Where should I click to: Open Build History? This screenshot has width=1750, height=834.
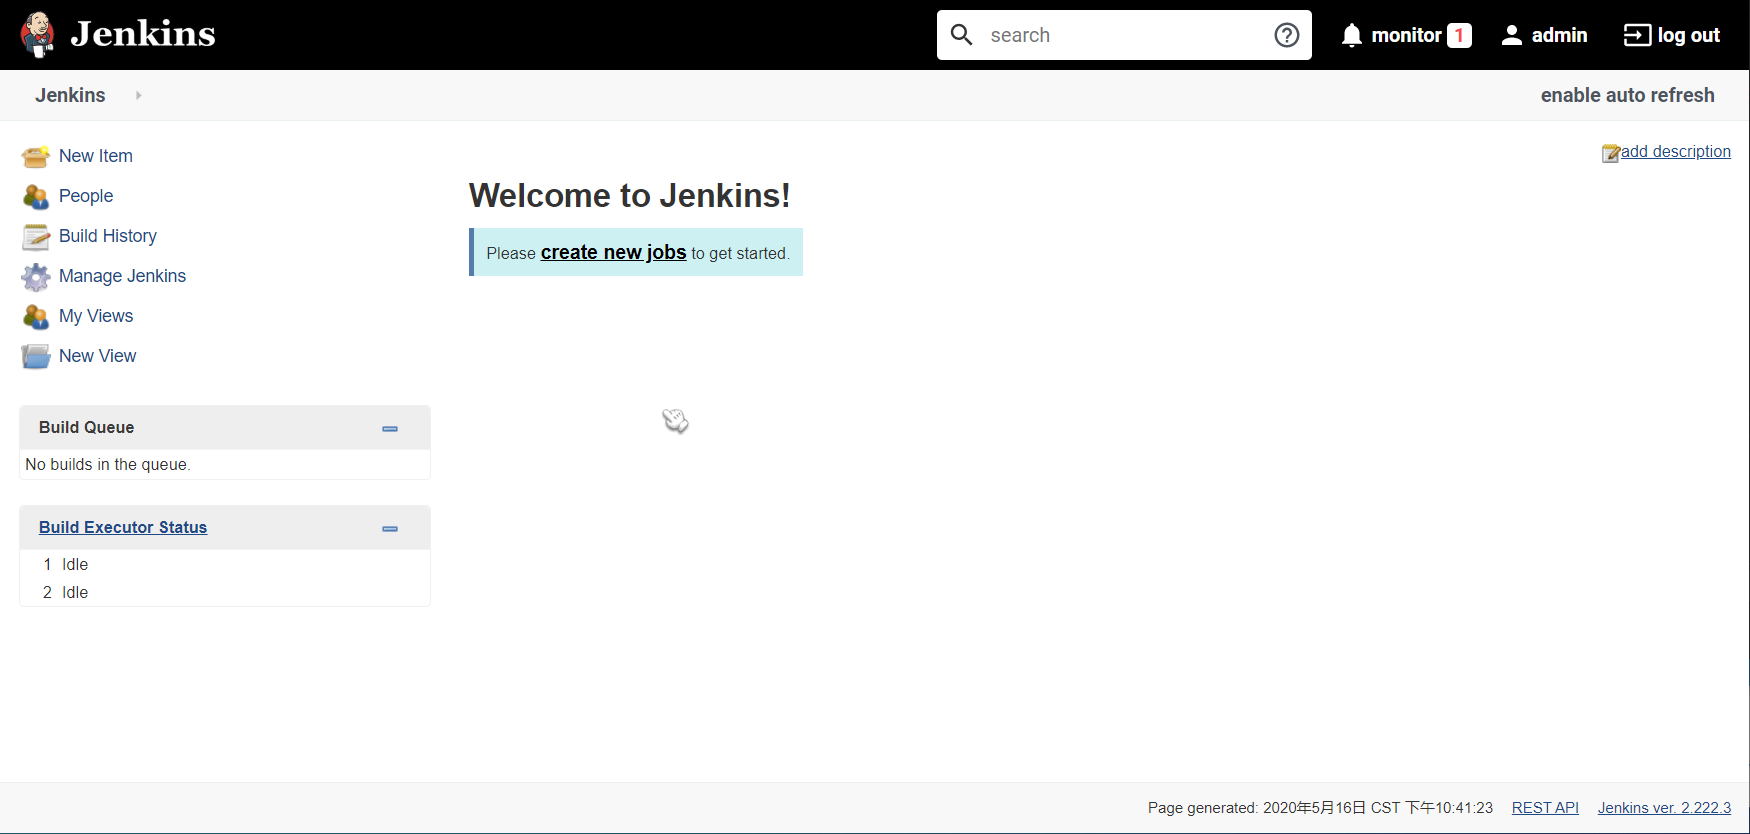click(108, 236)
